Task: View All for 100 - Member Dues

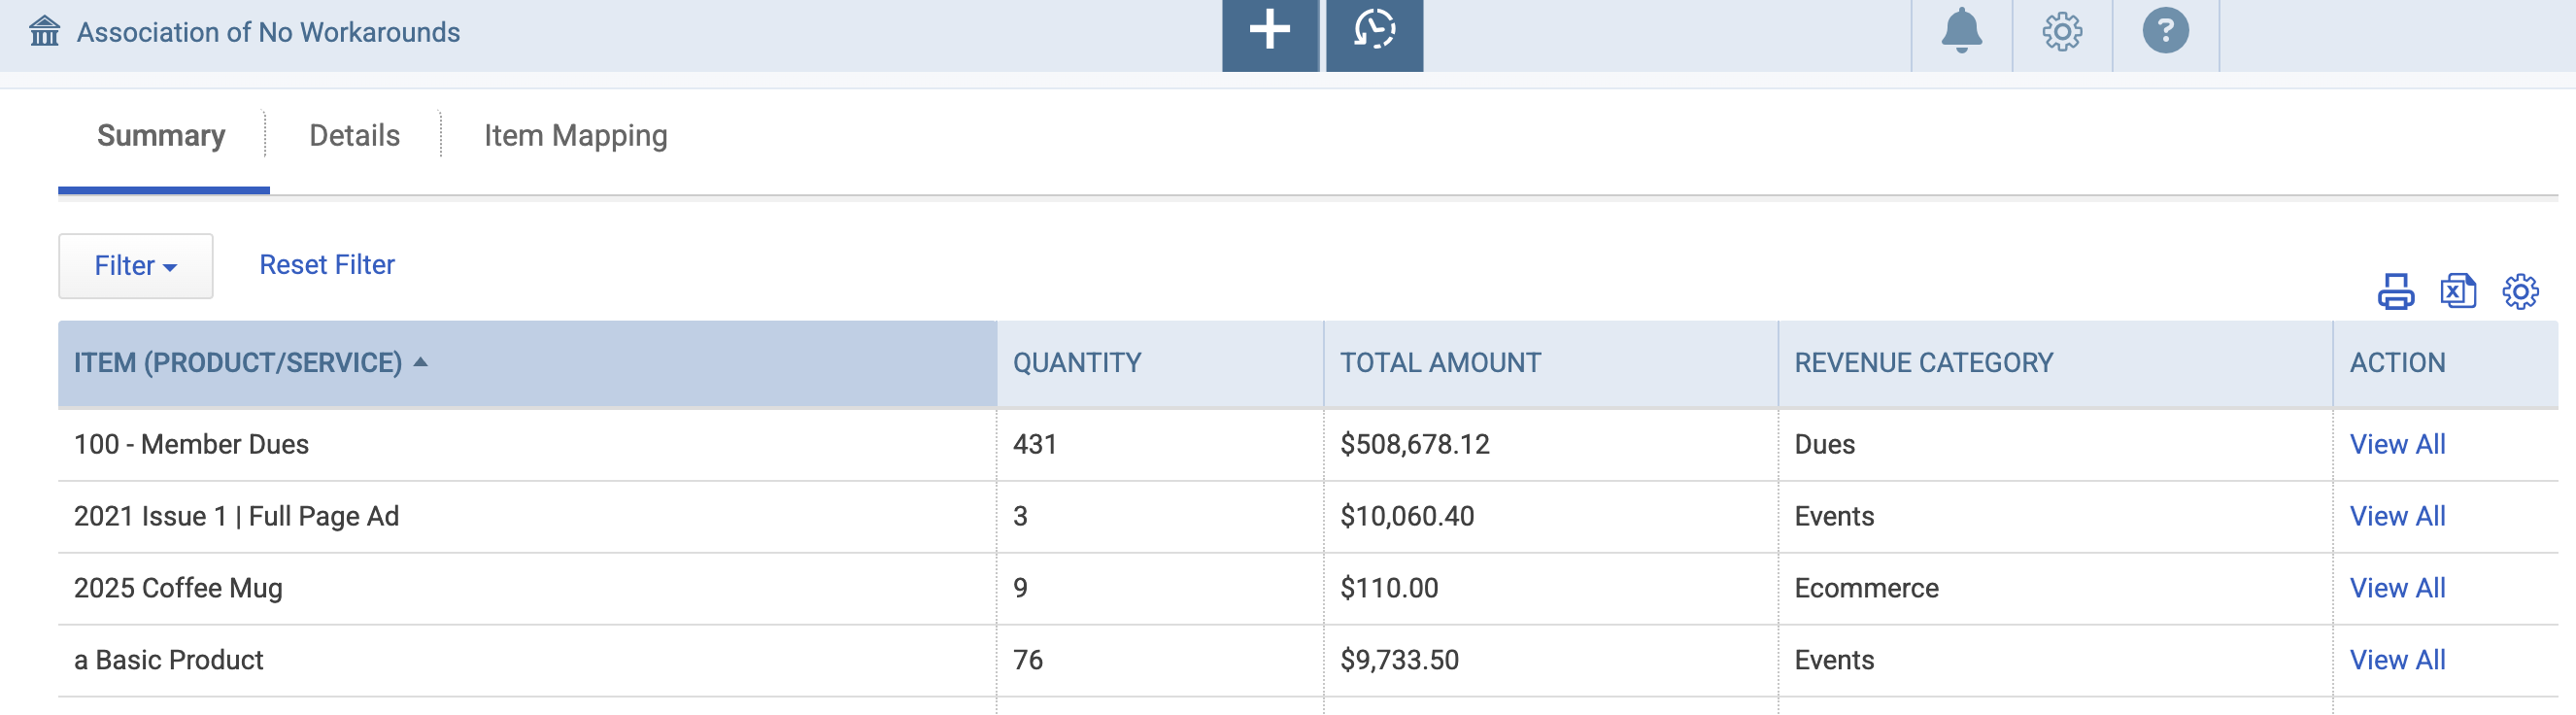Action: click(2397, 444)
